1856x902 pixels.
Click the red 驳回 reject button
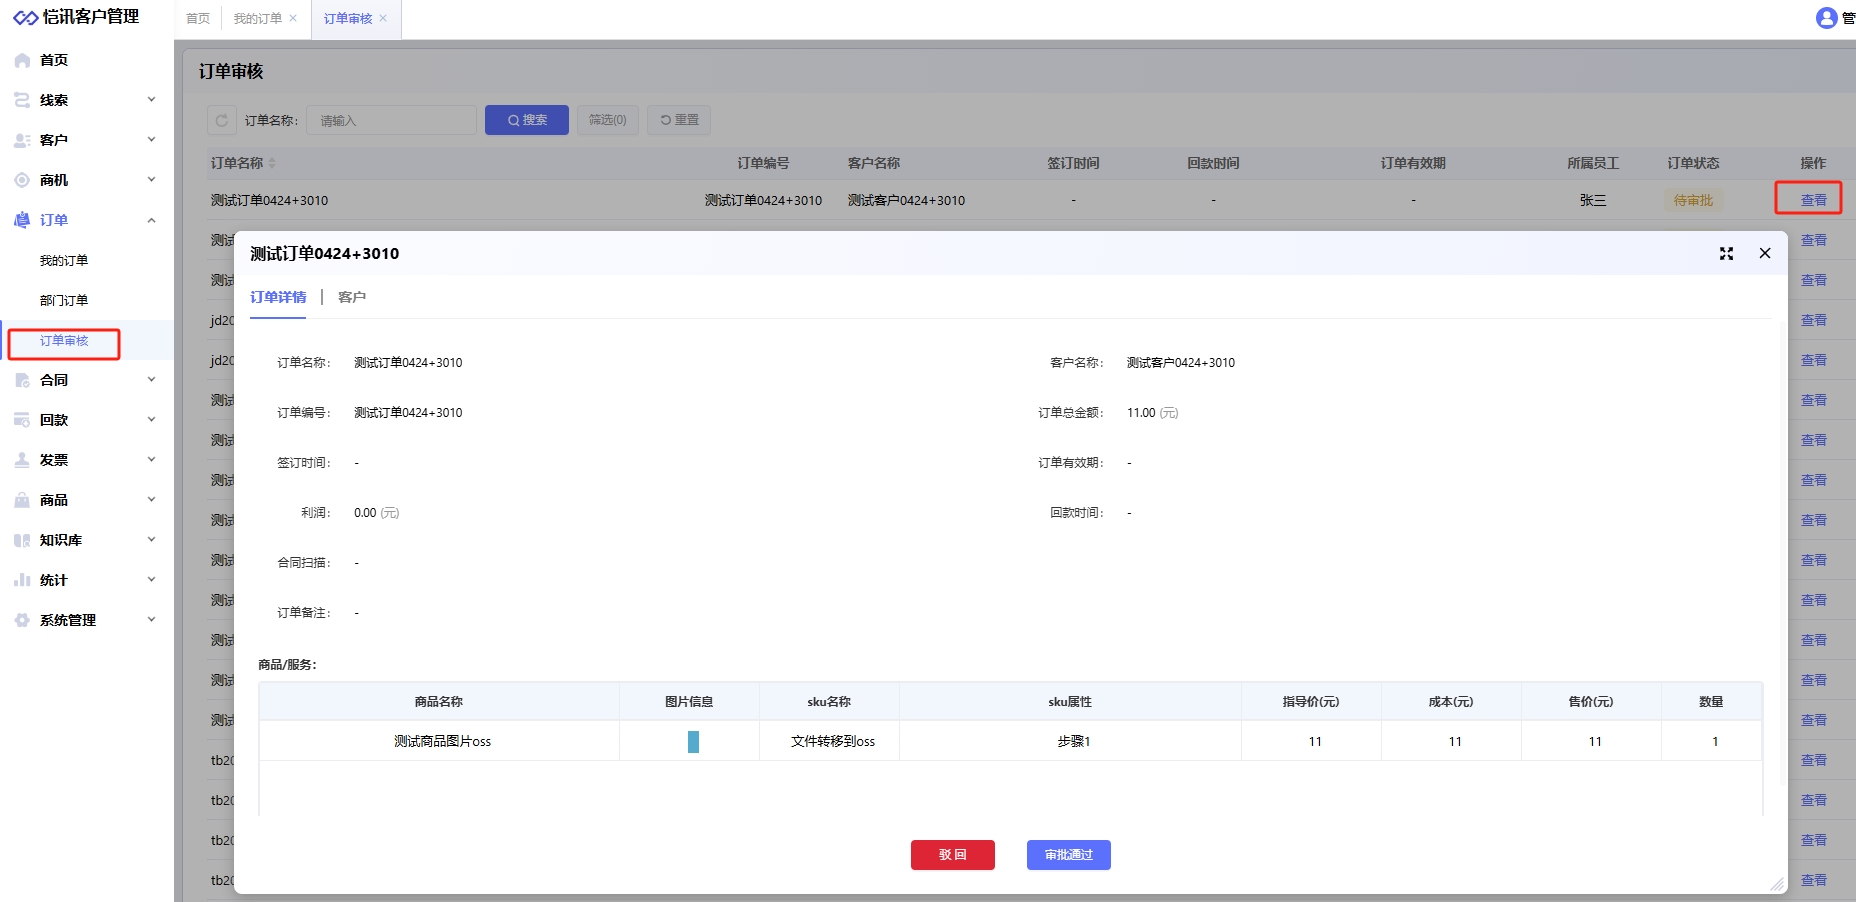(x=952, y=855)
